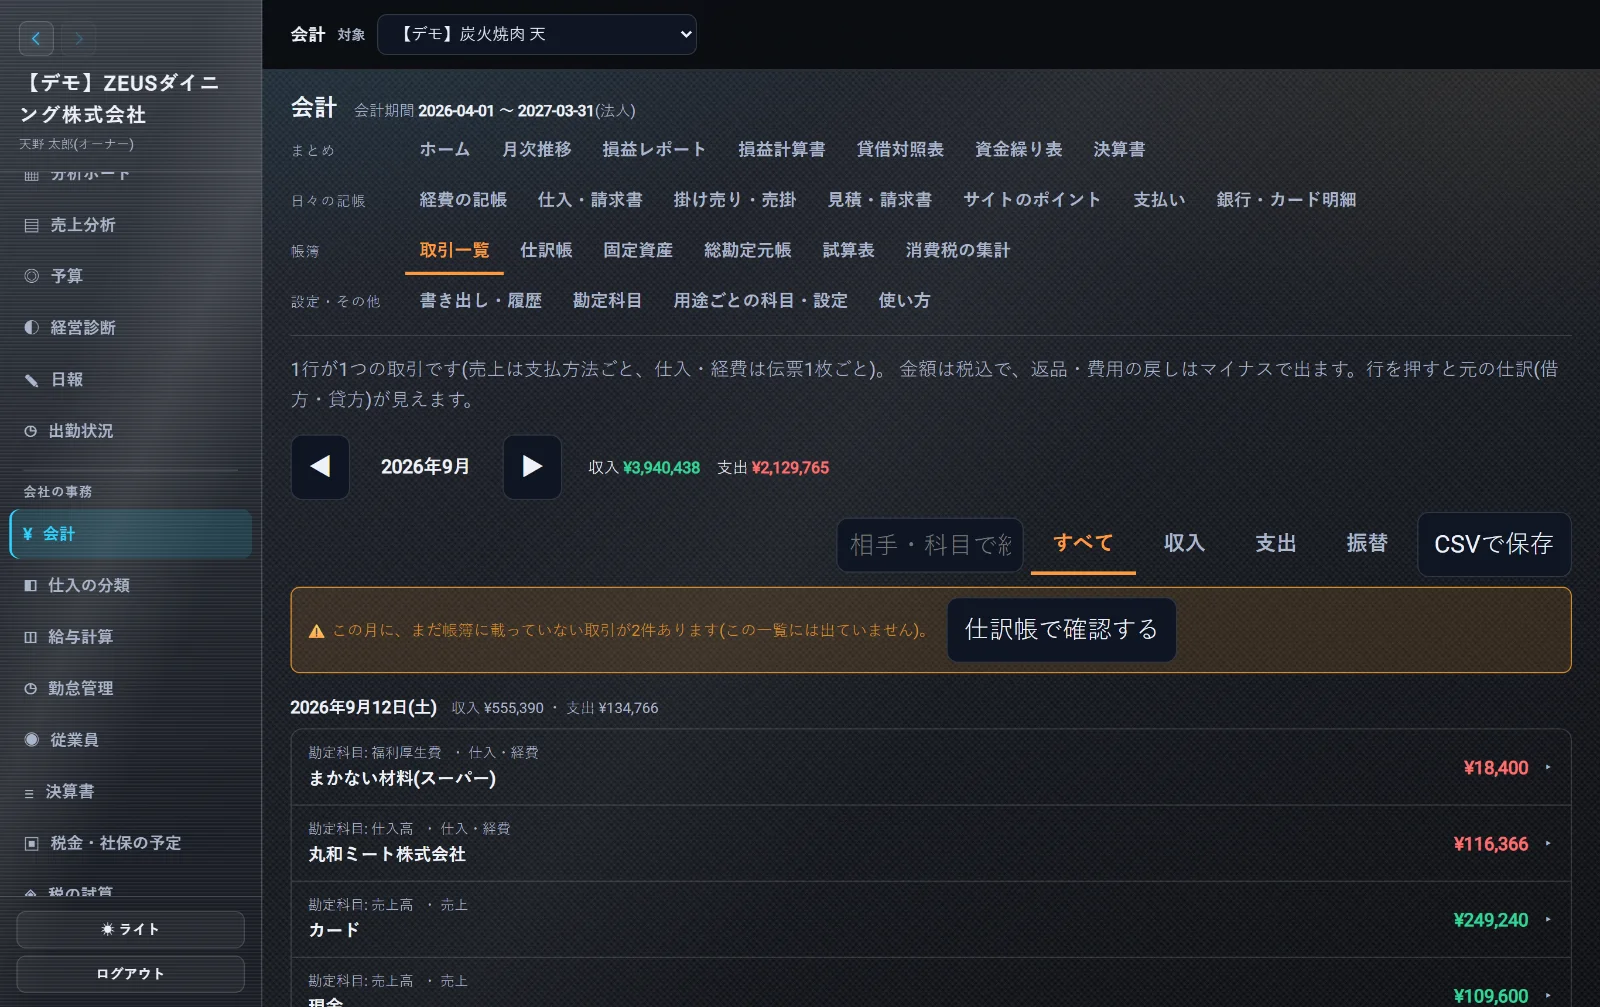
Task: Select the すべて filter
Action: (1083, 543)
